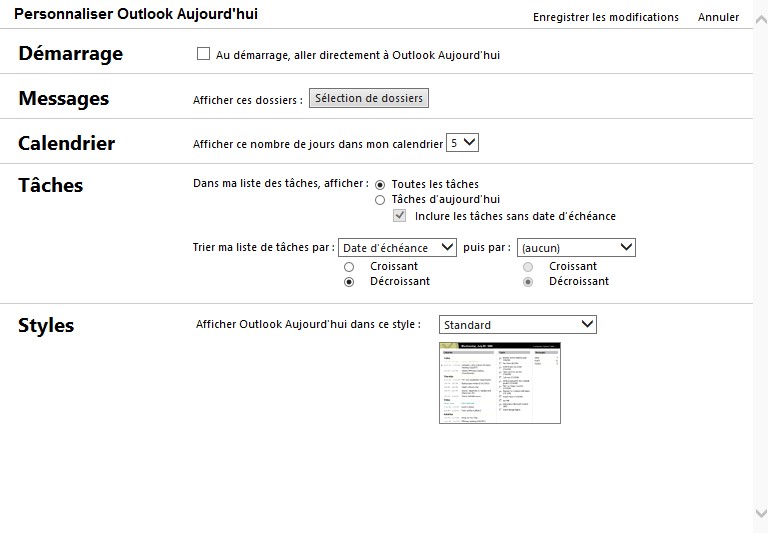Viewport: 768px width, 533px height.
Task: Click Annuler to cancel changes
Action: coord(718,17)
